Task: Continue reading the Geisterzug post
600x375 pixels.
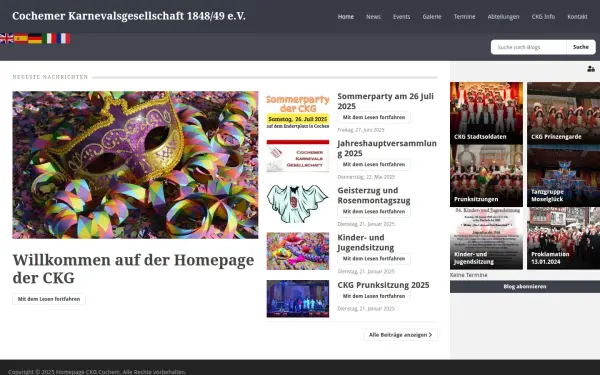Action: 374,211
